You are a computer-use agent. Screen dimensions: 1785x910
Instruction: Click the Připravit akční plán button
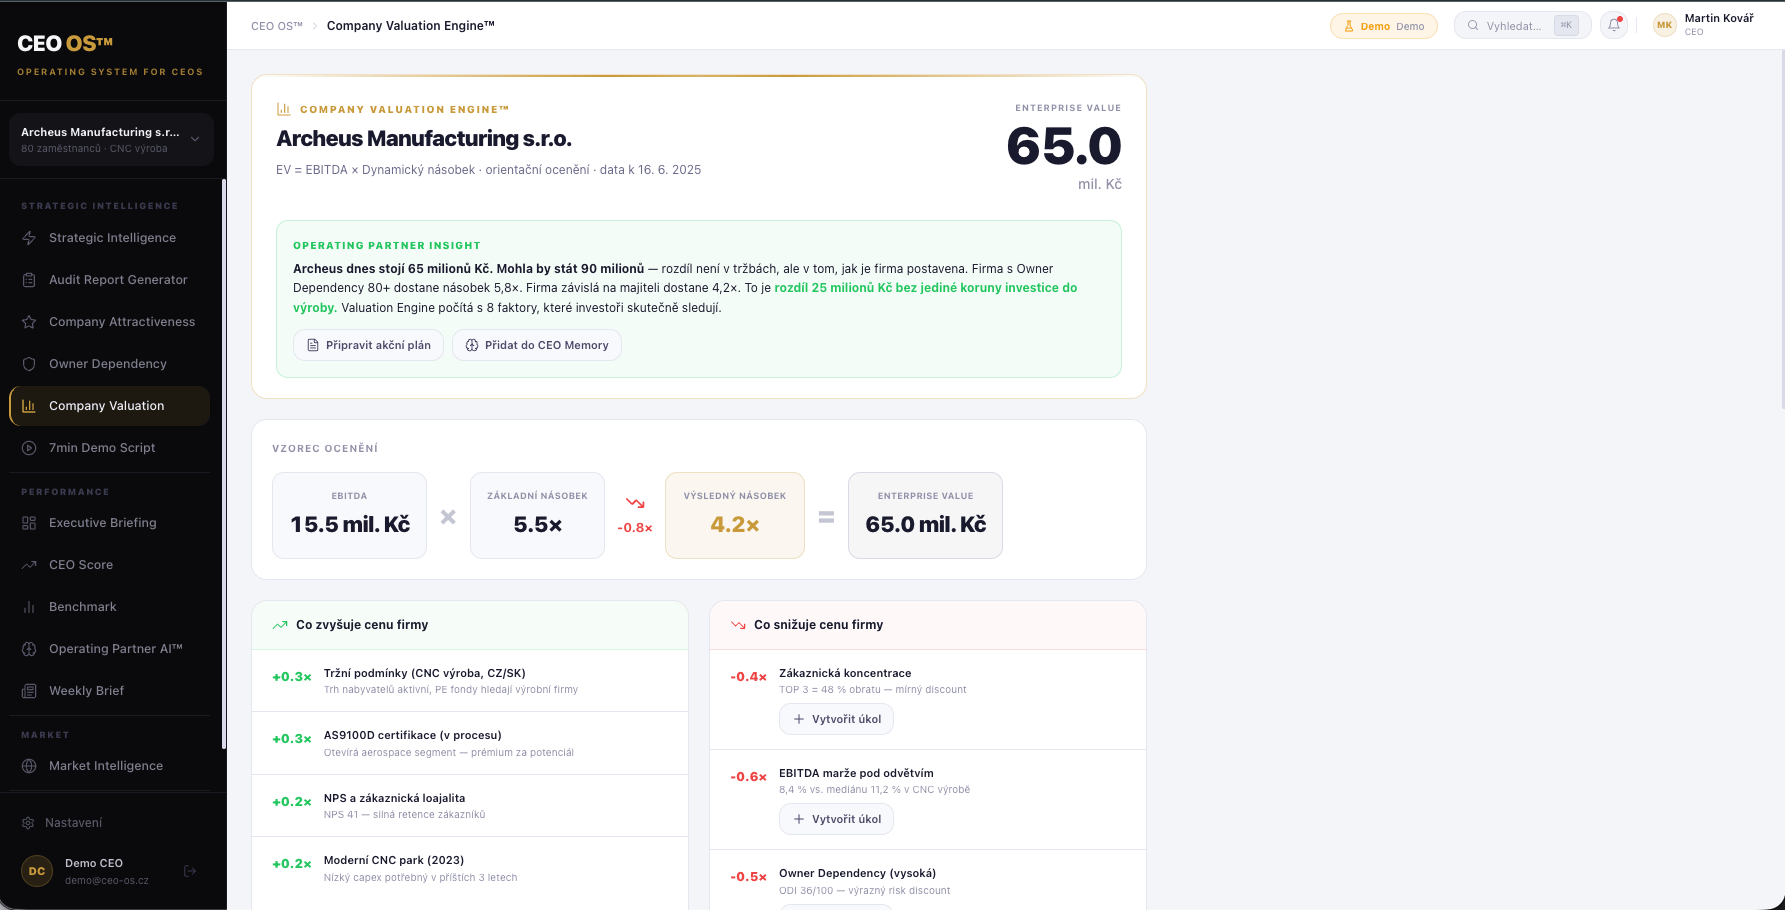click(x=368, y=345)
